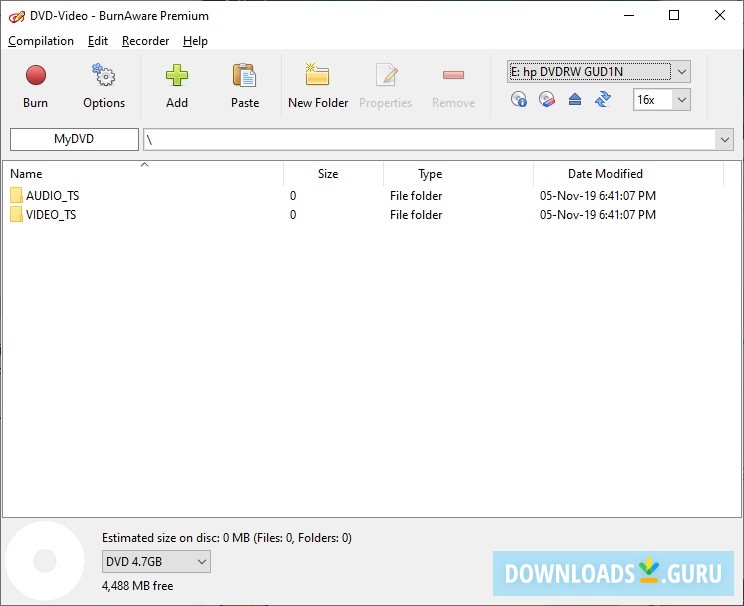This screenshot has height=606, width=744.
Task: Eject the disc tray
Action: point(575,100)
